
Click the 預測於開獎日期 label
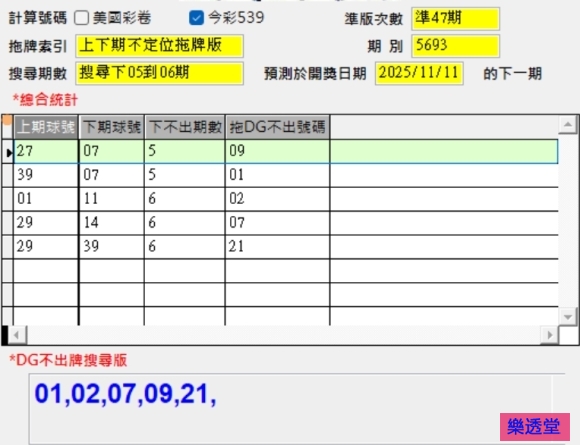315,74
